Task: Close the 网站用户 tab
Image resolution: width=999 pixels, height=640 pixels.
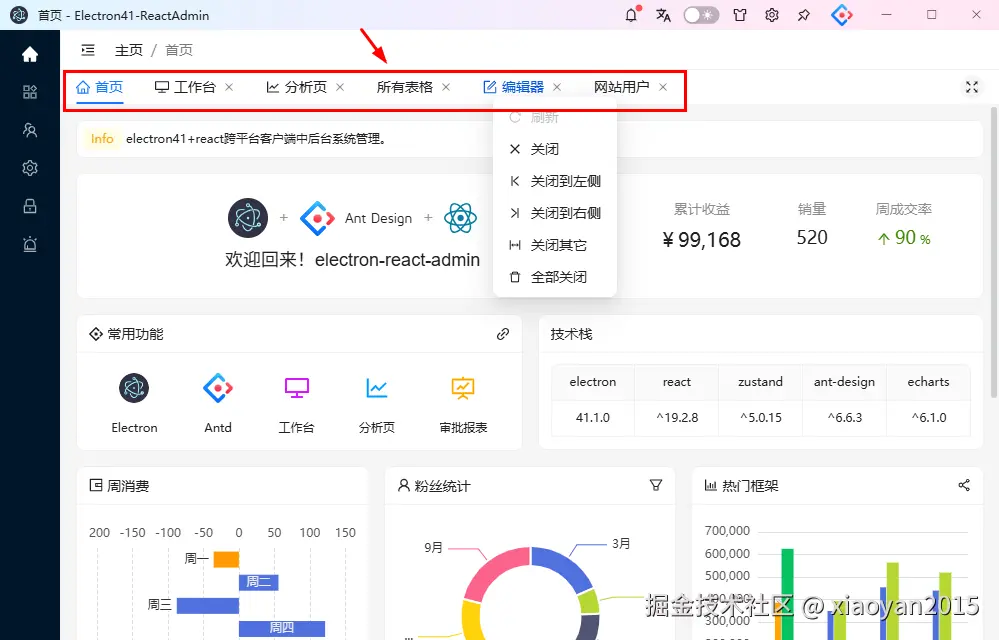Action: tap(663, 87)
